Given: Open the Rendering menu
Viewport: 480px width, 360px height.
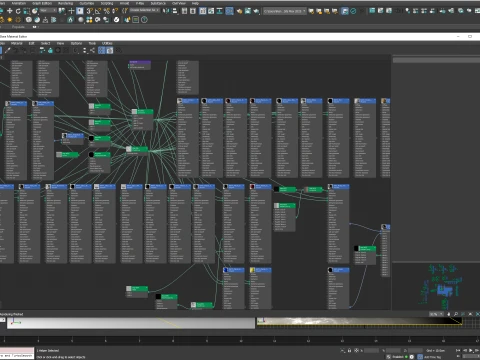Looking at the screenshot, I should (x=65, y=3).
